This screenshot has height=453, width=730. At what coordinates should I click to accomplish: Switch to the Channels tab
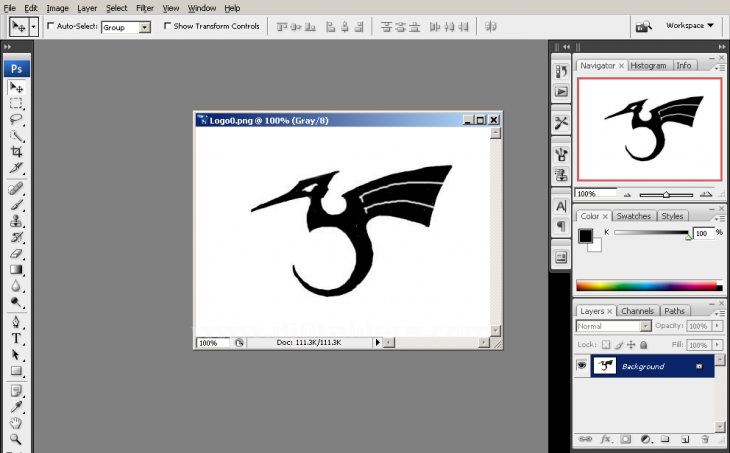637,311
